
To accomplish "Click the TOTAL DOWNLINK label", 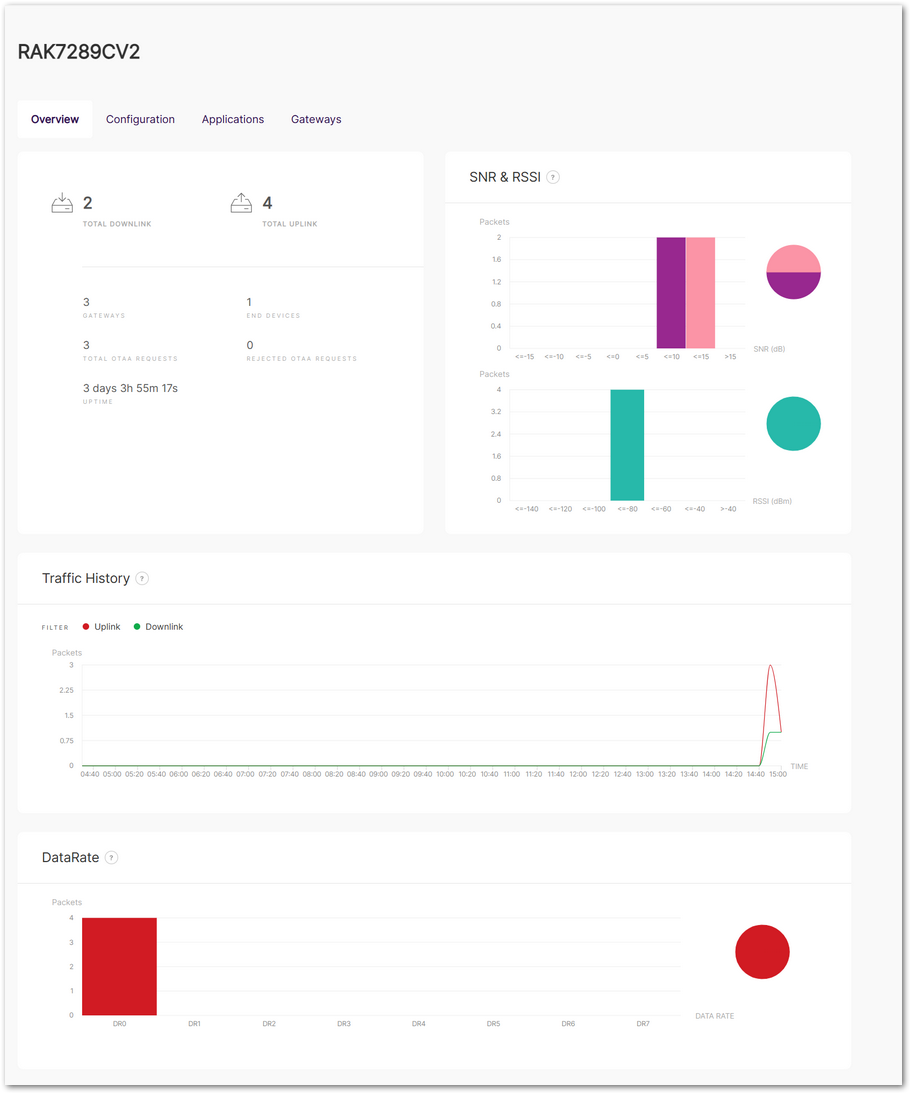I will [117, 224].
